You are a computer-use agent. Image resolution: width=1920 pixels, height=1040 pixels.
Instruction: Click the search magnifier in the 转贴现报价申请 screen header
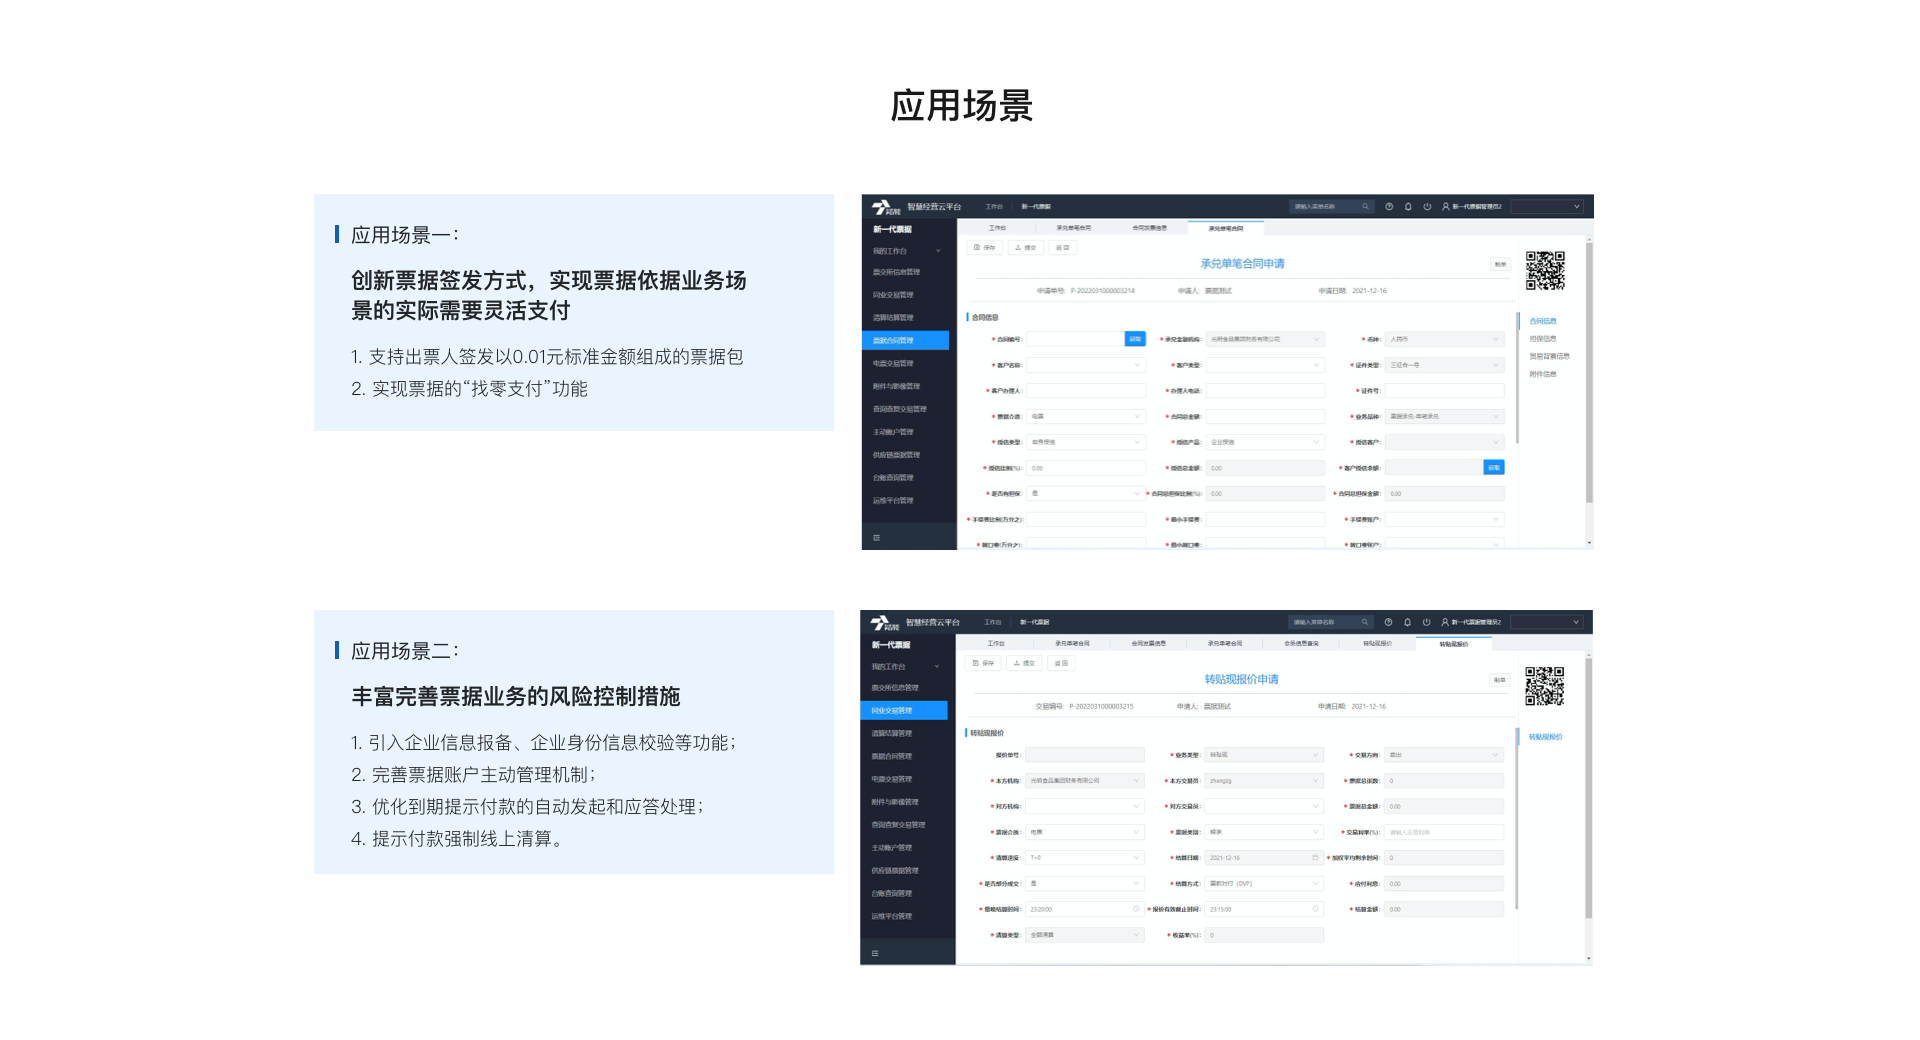pos(1364,622)
